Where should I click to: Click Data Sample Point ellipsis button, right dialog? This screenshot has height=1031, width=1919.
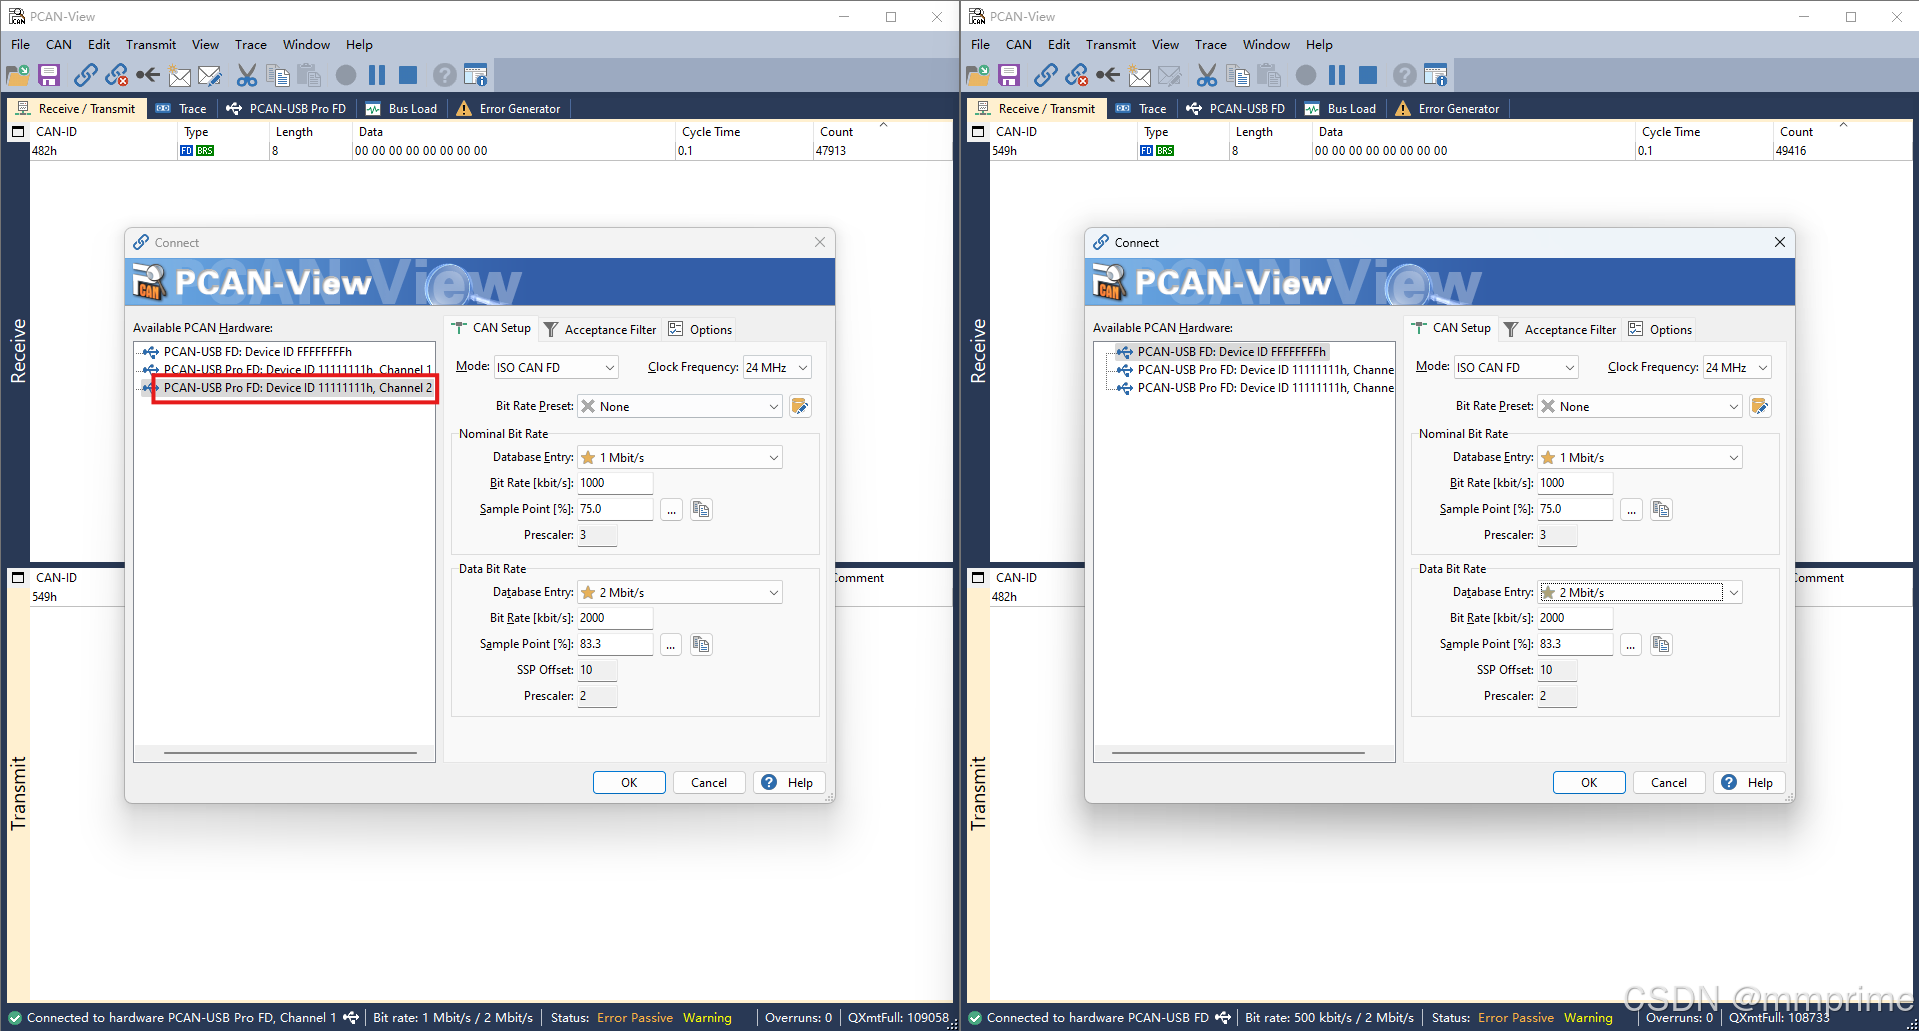click(x=1631, y=645)
